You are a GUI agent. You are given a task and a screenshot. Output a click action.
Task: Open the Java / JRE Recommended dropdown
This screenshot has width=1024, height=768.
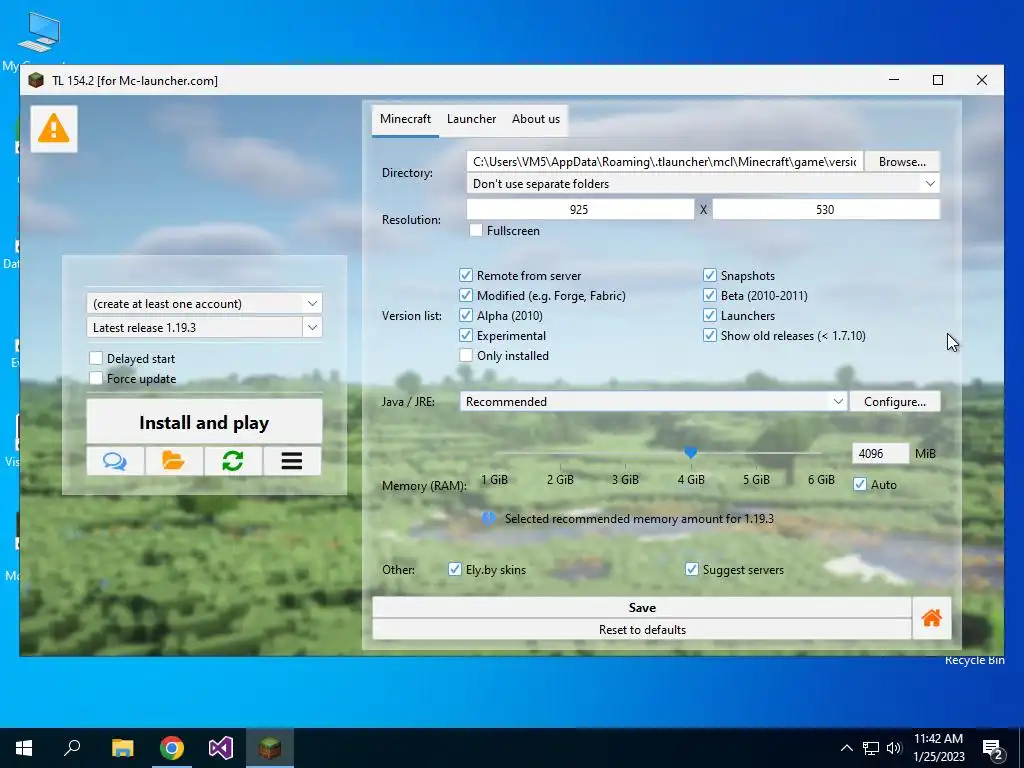(x=653, y=402)
